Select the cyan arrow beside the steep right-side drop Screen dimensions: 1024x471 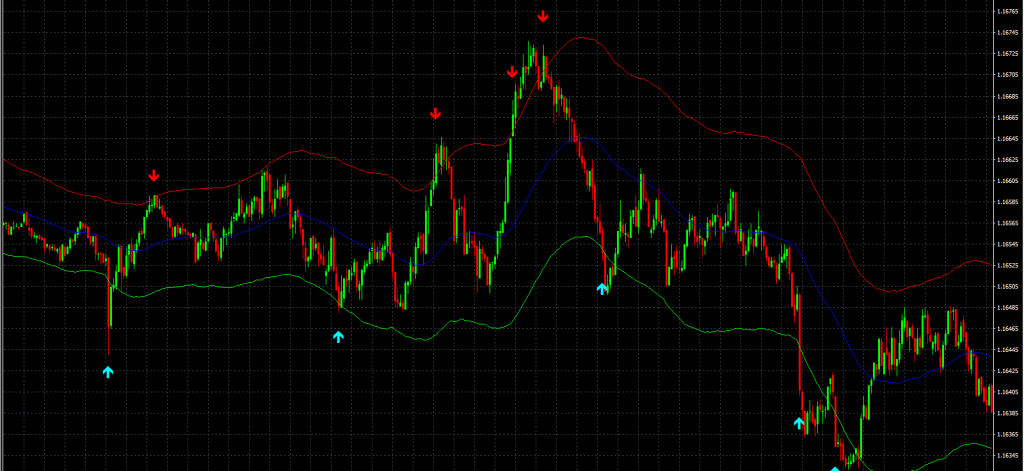(799, 424)
